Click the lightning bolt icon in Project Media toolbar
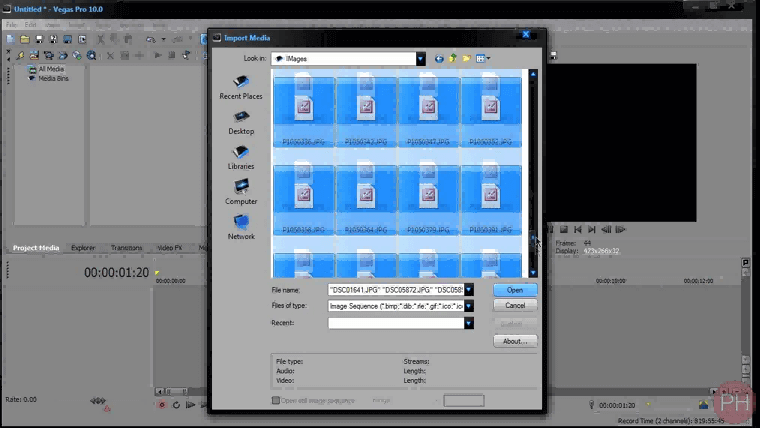The image size is (760, 428). coord(20,55)
